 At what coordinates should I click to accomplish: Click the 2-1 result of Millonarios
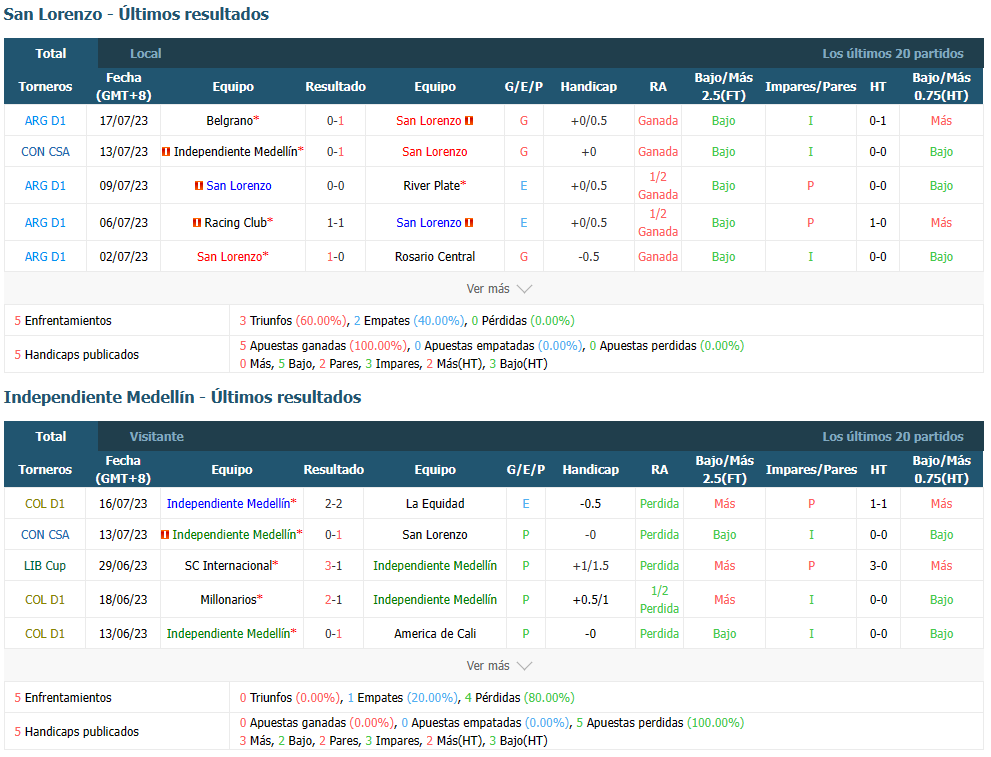(333, 600)
